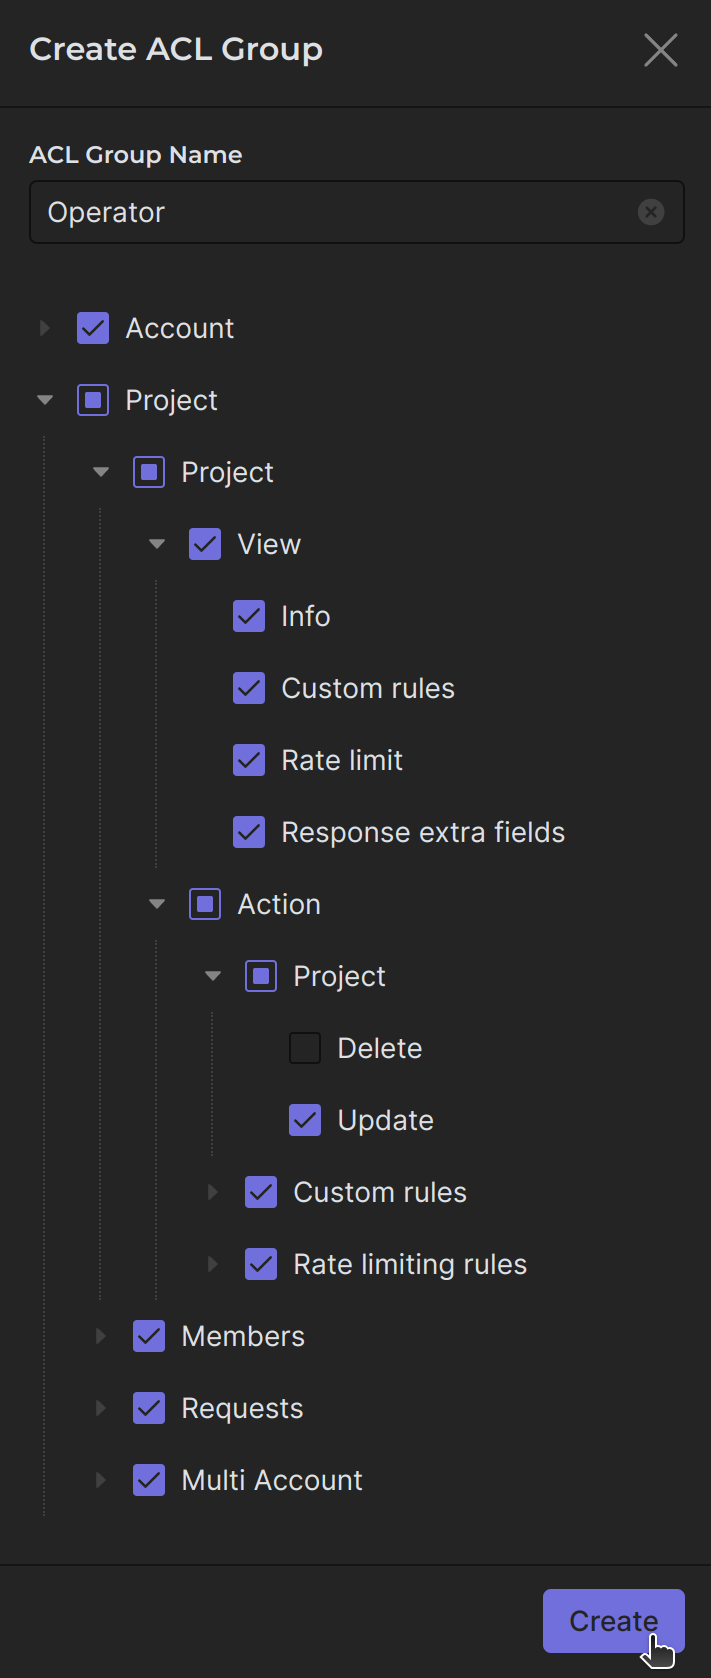Screen dimensions: 711x1678
Task: Check the Delete permission checkbox
Action: click(305, 1048)
